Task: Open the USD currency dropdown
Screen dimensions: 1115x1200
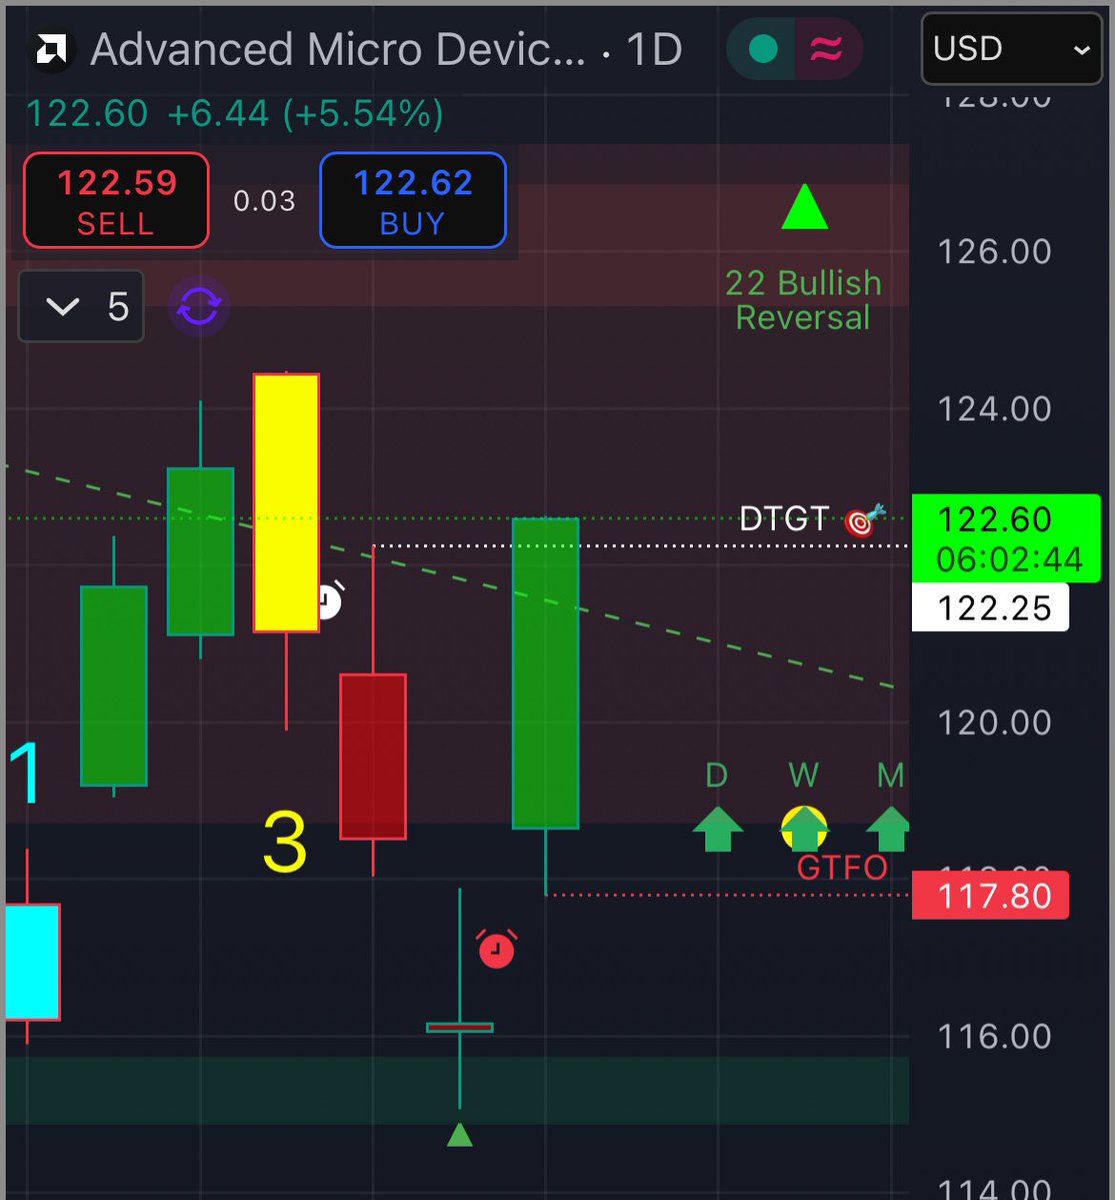Action: pos(1011,48)
